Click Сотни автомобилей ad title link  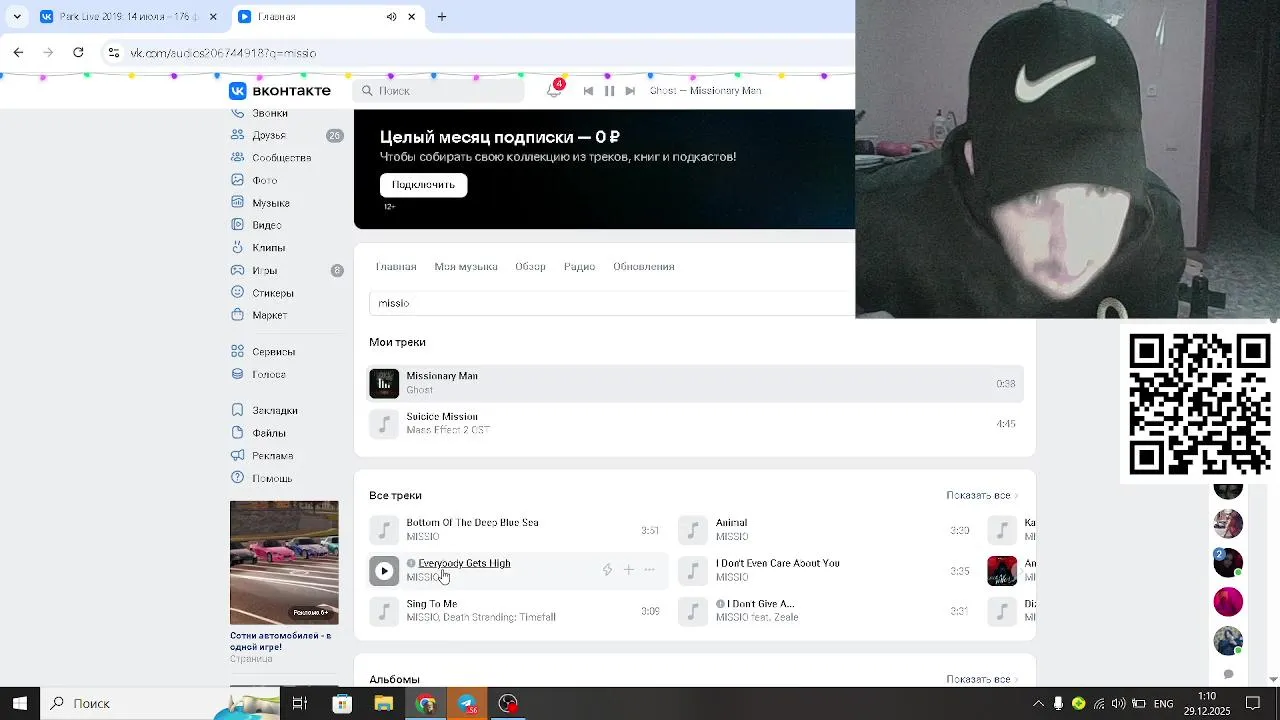pos(280,641)
